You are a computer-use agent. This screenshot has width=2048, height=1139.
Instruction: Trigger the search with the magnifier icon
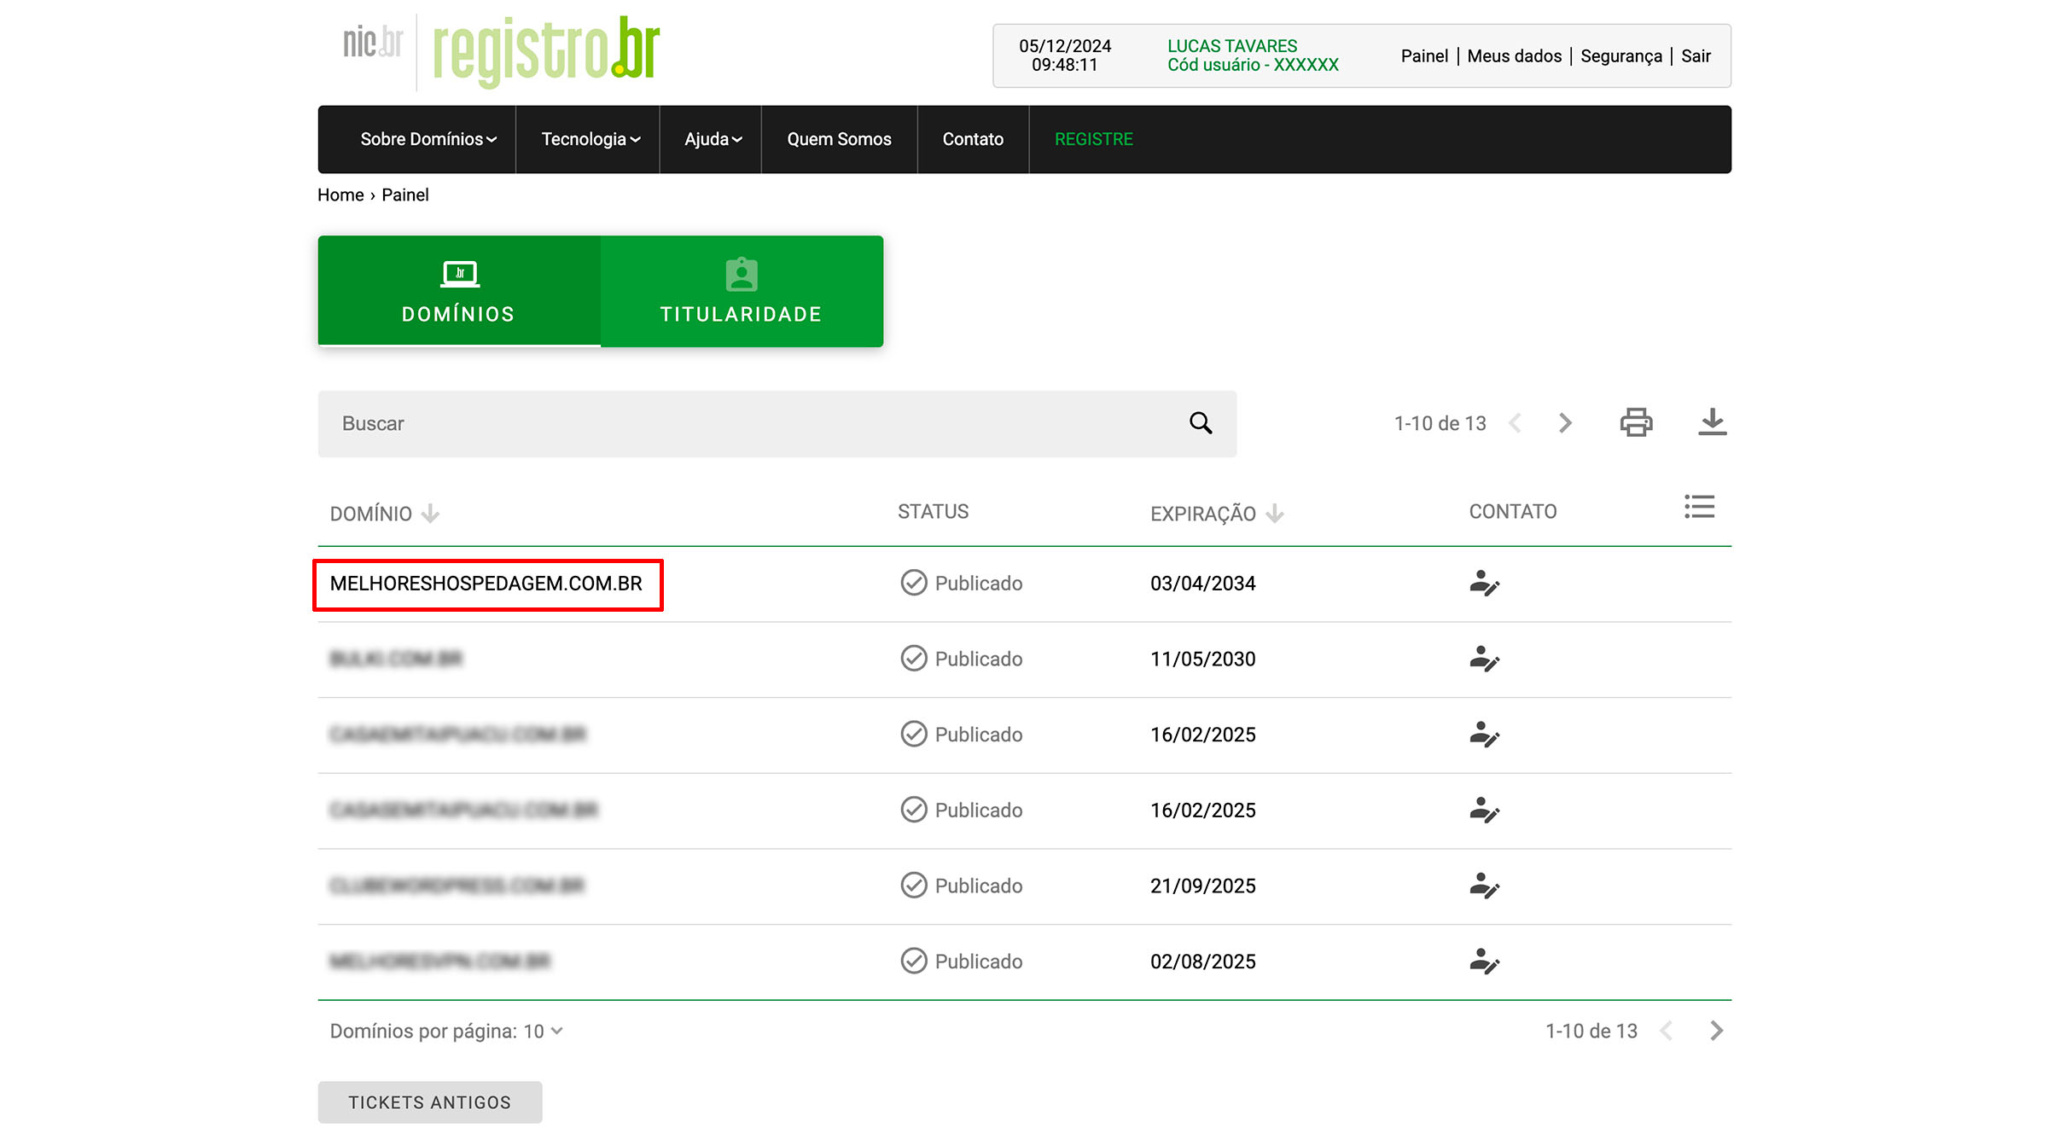click(x=1200, y=423)
